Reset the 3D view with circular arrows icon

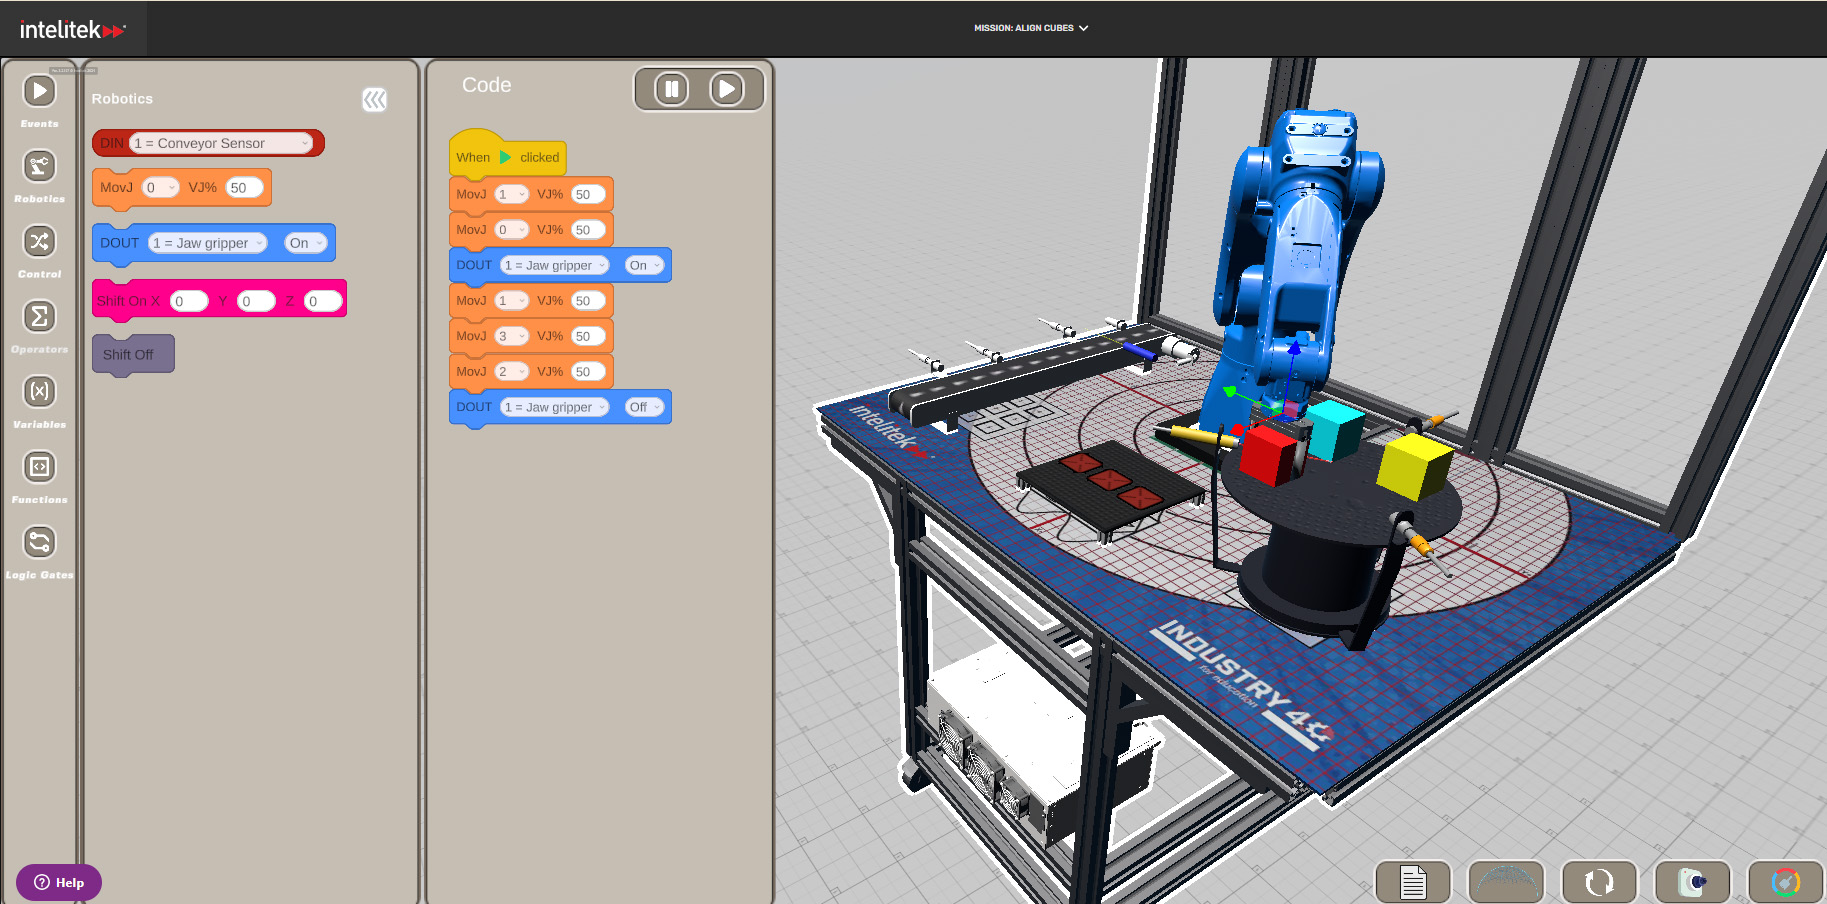coord(1600,881)
